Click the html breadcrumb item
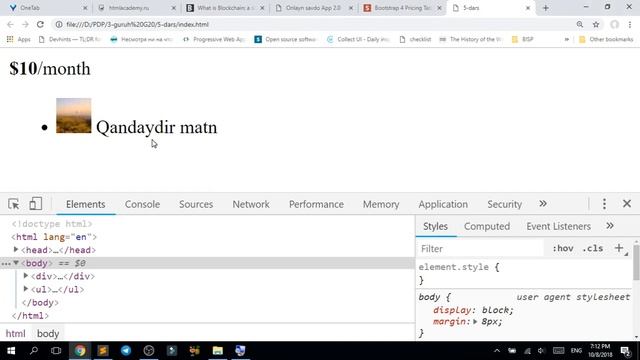Viewport: 640px width, 360px height. click(16, 333)
